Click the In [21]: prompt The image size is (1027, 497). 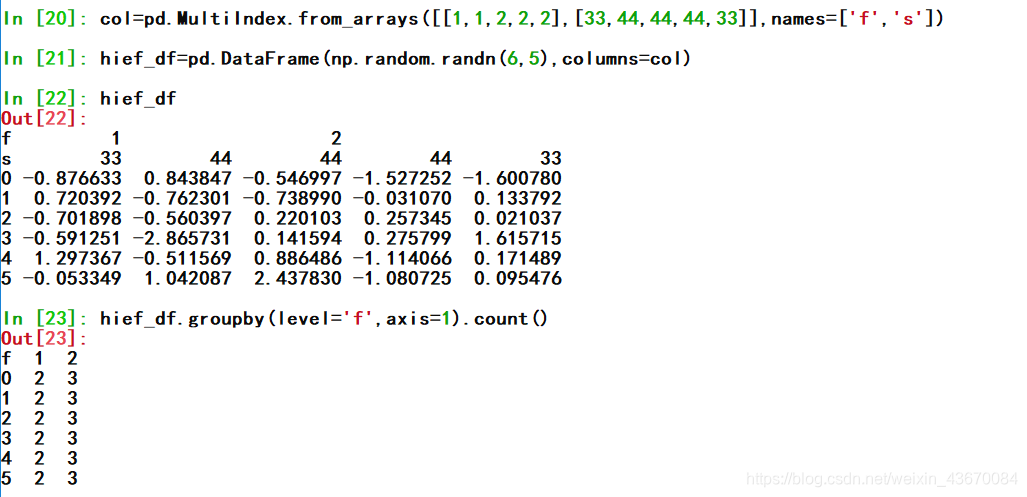[x=45, y=59]
